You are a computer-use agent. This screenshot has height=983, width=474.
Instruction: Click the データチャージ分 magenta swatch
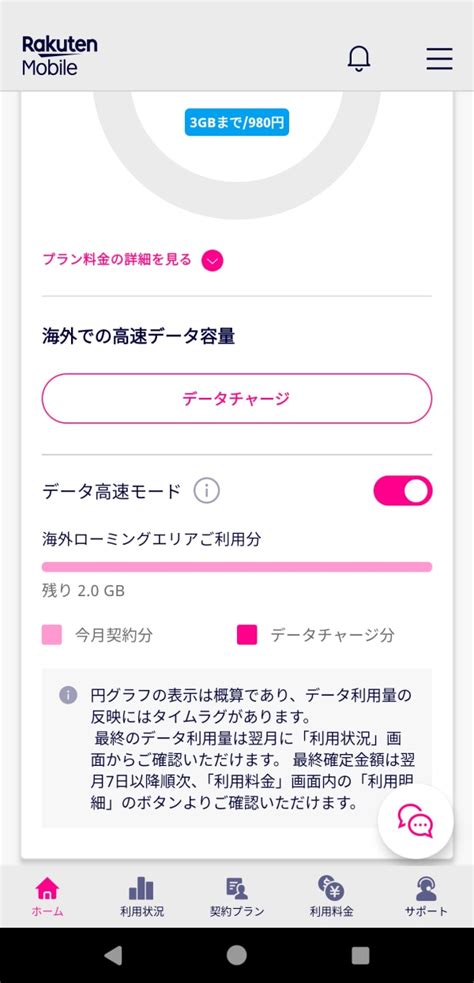(247, 635)
